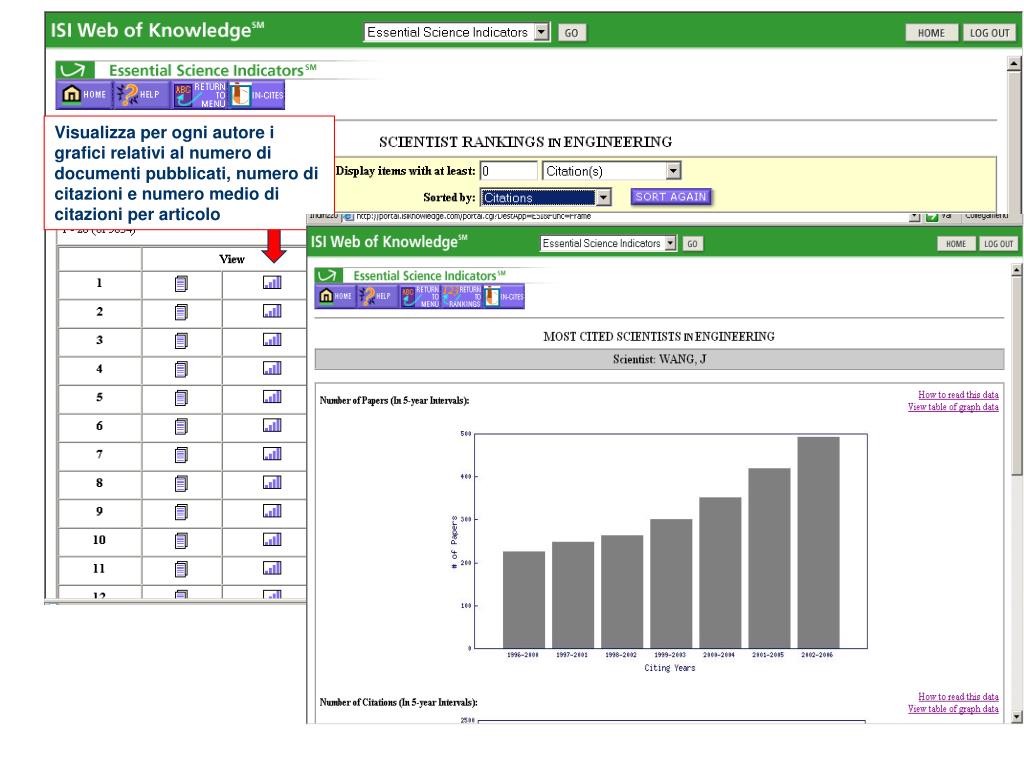The image size is (1024, 768).
Task: Click document icon in rank 3 row
Action: tap(182, 340)
